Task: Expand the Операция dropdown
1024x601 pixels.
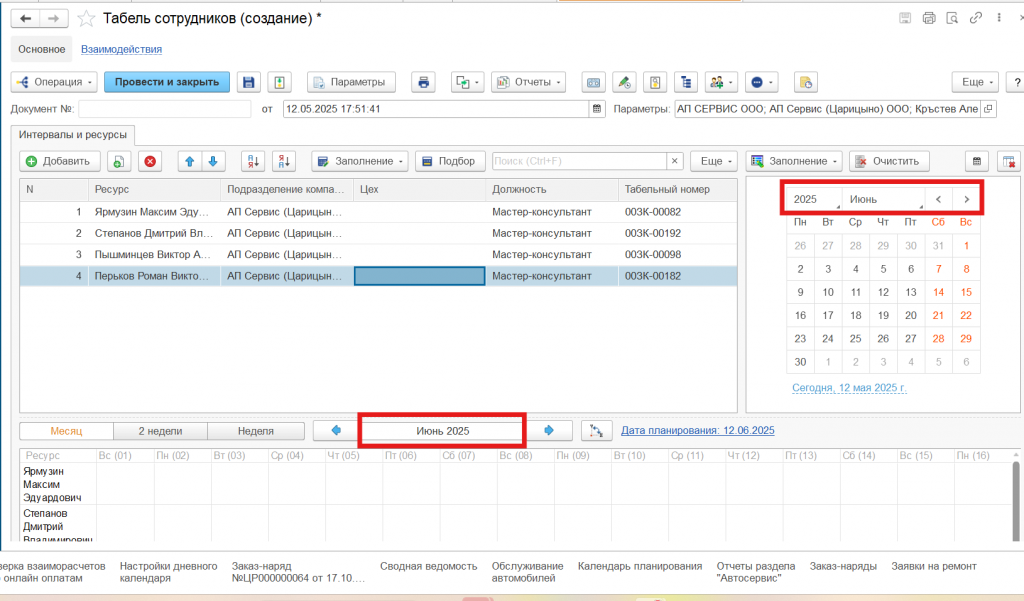Action: tap(55, 82)
